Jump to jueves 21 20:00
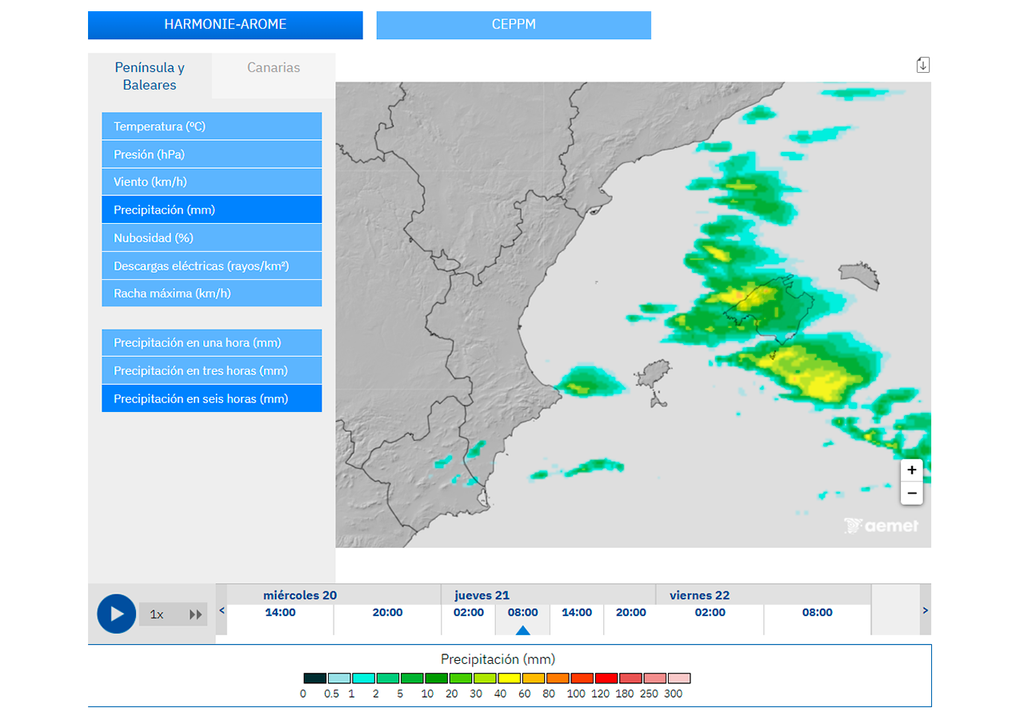Viewport: 1024px width, 720px height. point(631,612)
